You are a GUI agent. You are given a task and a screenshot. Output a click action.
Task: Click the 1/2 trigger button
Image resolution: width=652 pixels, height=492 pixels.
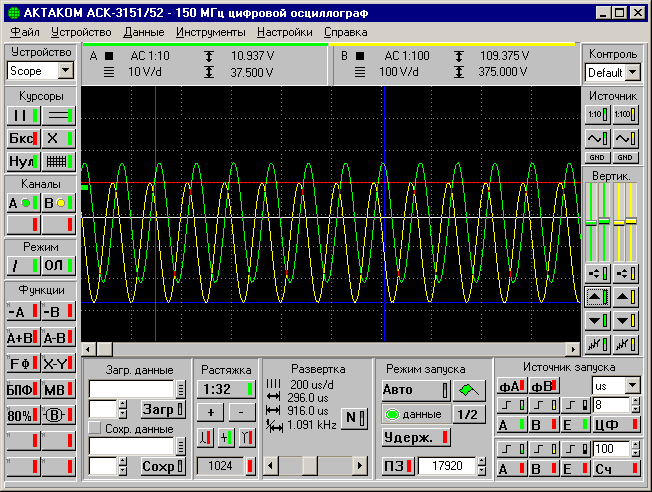(x=469, y=414)
